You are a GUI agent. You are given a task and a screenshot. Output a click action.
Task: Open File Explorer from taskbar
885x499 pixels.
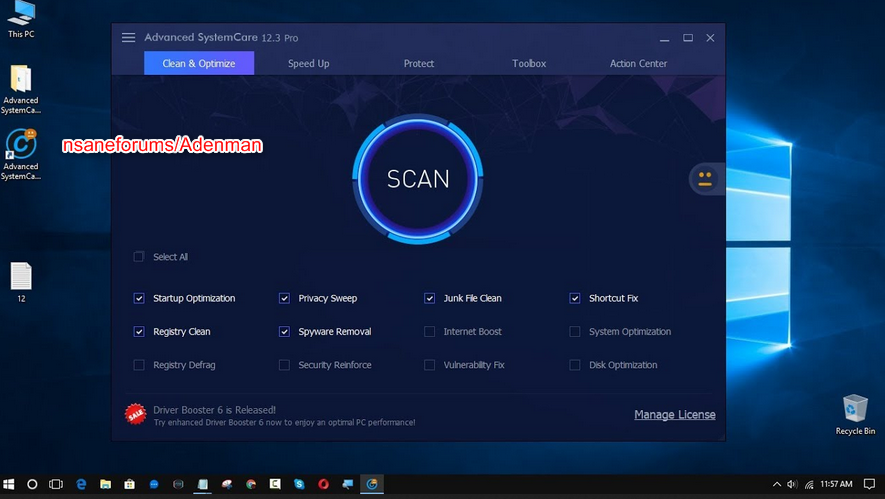click(106, 484)
